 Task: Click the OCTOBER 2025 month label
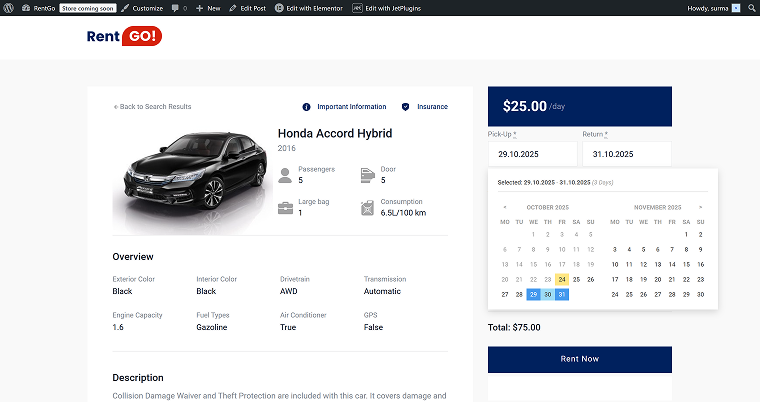pyautogui.click(x=548, y=207)
